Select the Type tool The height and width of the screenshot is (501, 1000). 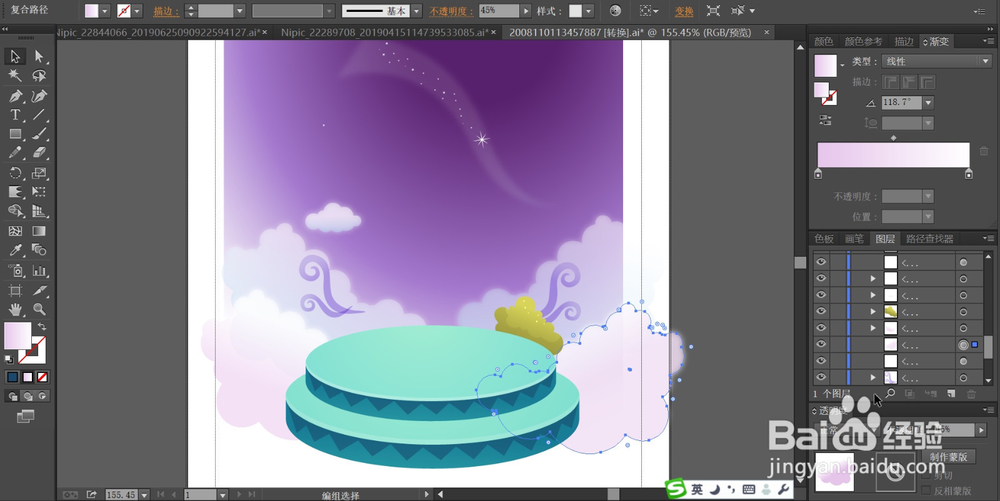coord(15,115)
